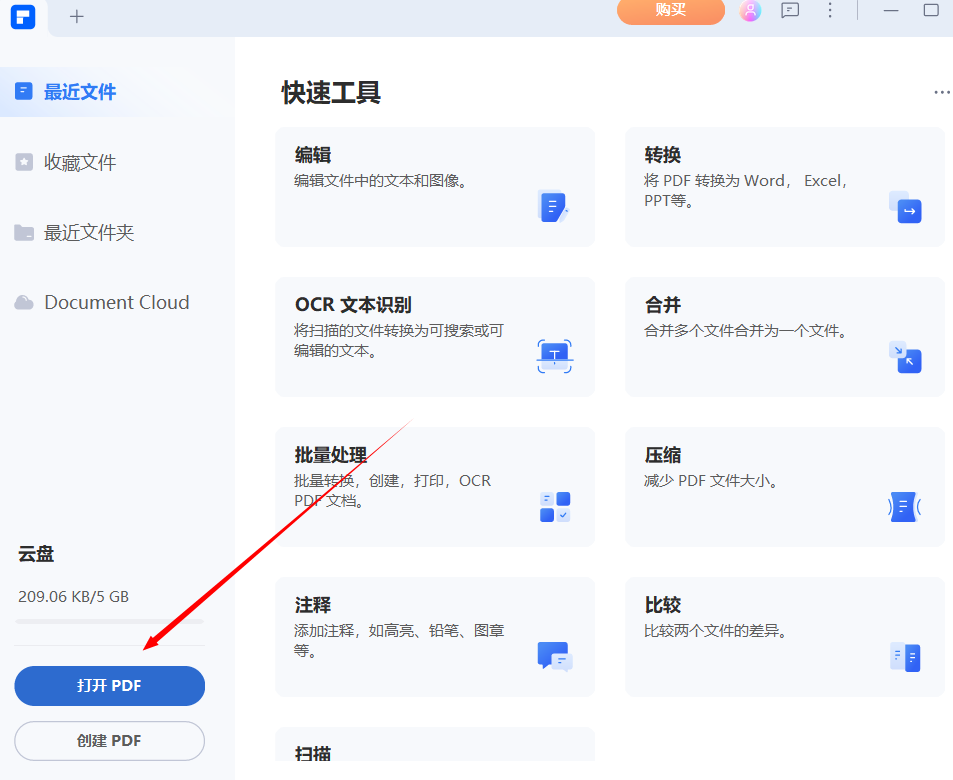Select the 注释 (Annotate) tool icon
Viewport: 953px width, 780px height.
553,657
